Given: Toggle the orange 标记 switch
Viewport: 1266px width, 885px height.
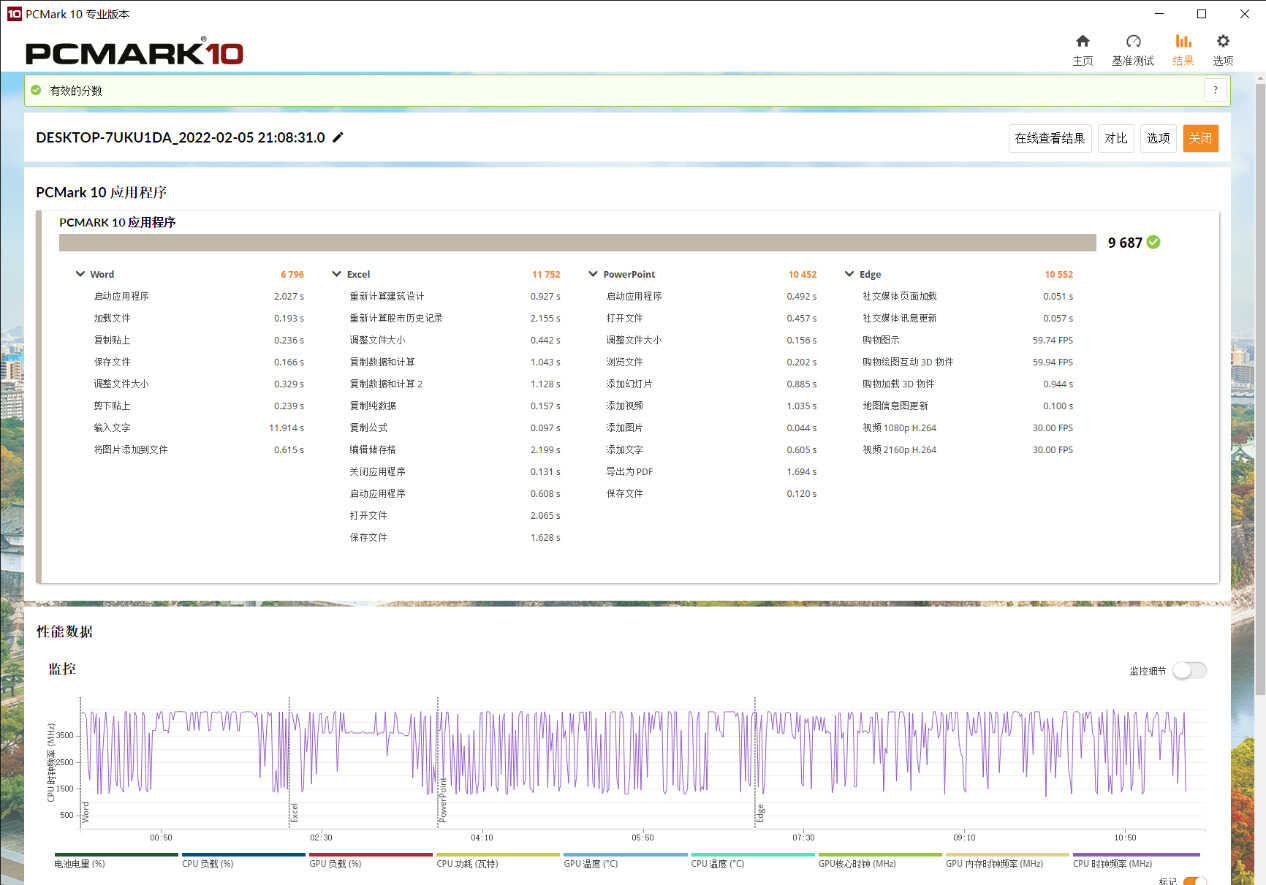Looking at the screenshot, I should pos(1194,880).
